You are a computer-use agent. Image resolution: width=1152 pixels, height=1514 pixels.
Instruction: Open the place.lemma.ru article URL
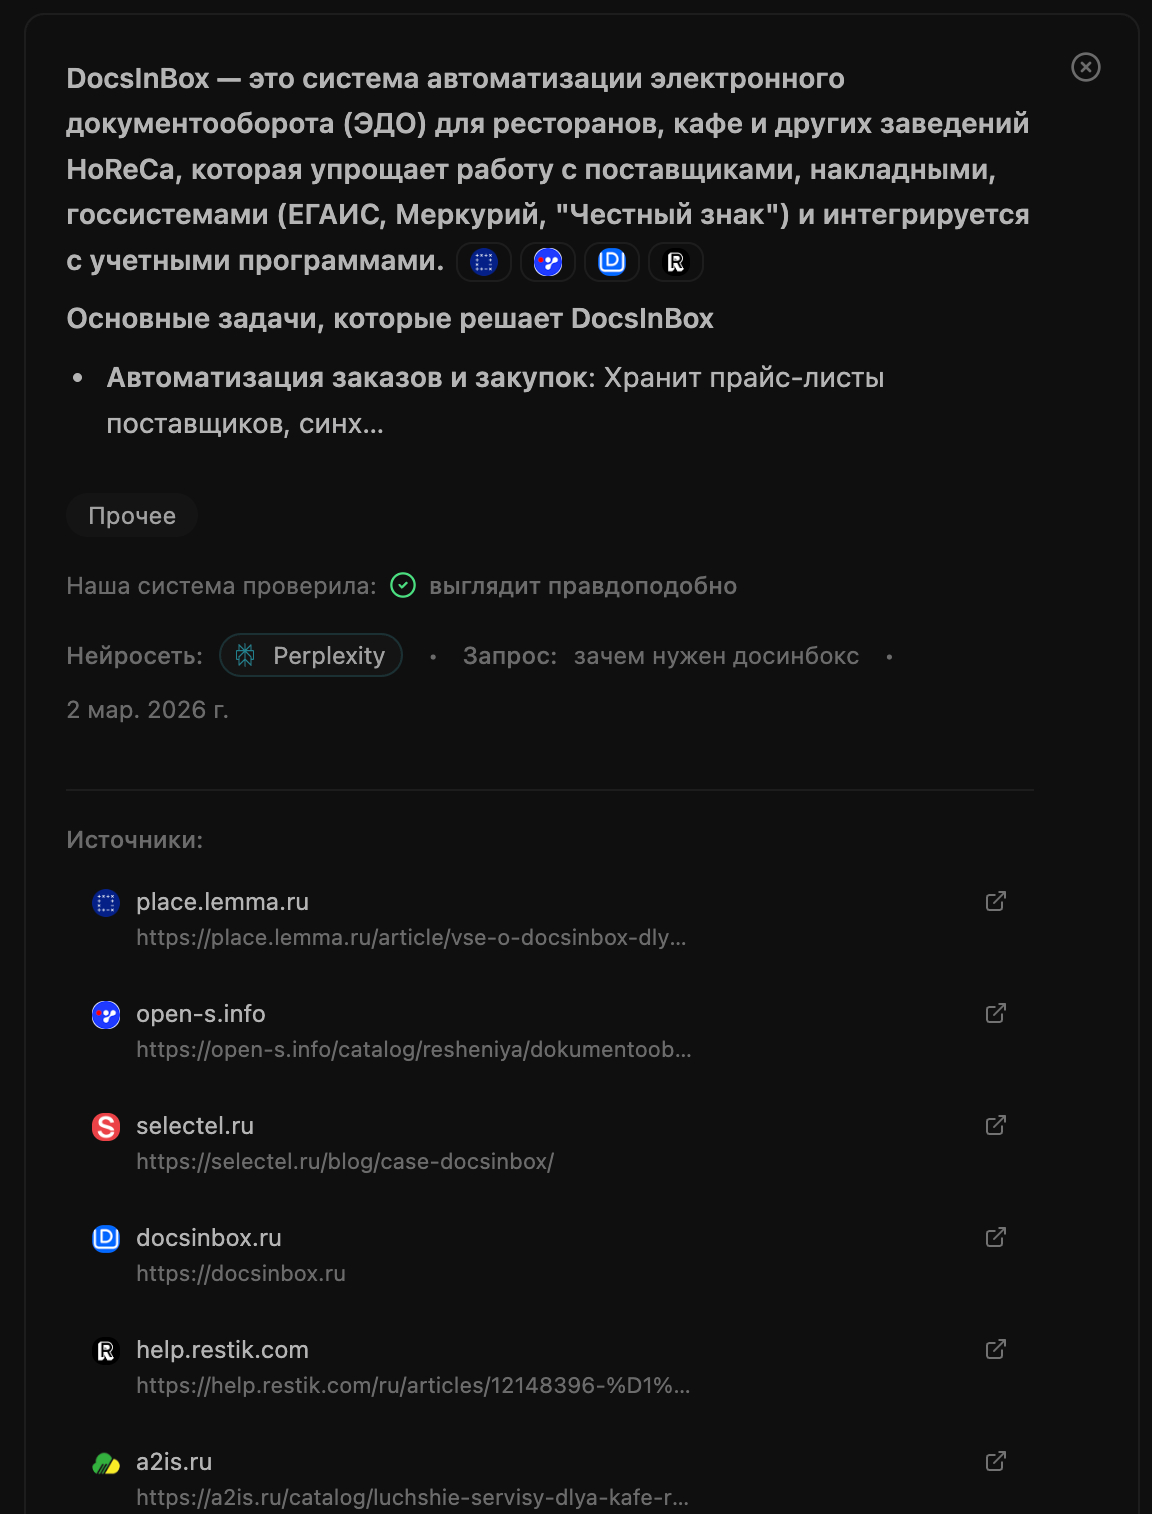[411, 938]
